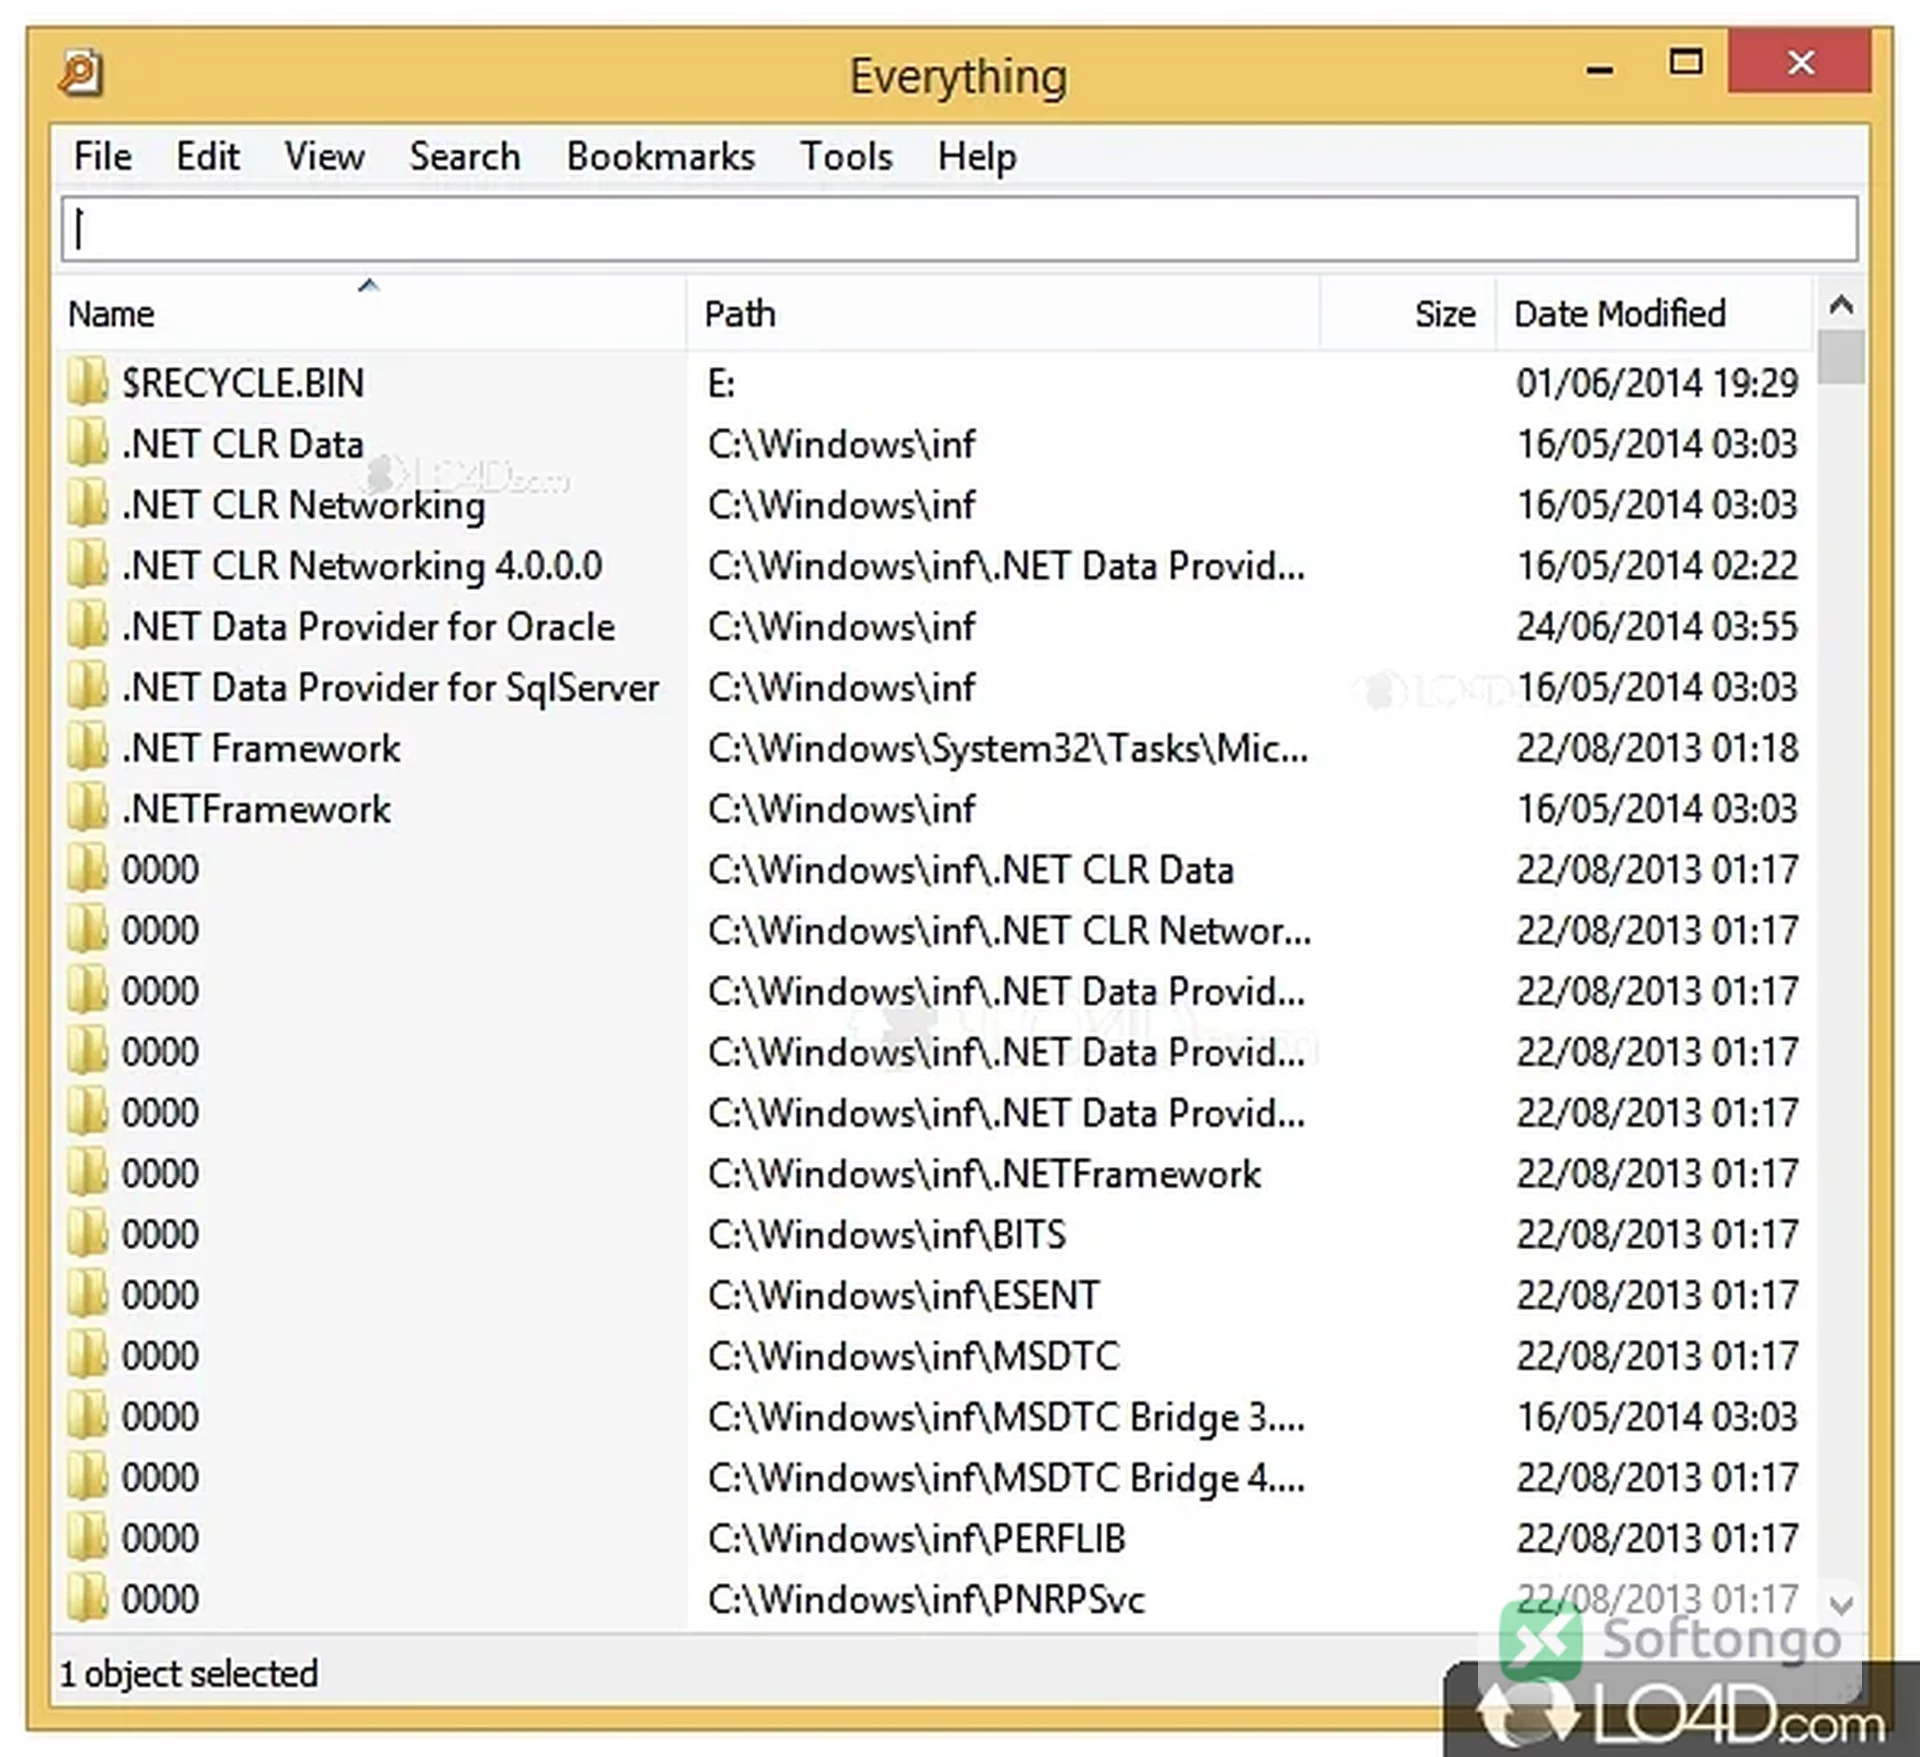The image size is (1920, 1757).
Task: Sort results by Size column header
Action: click(x=1408, y=314)
